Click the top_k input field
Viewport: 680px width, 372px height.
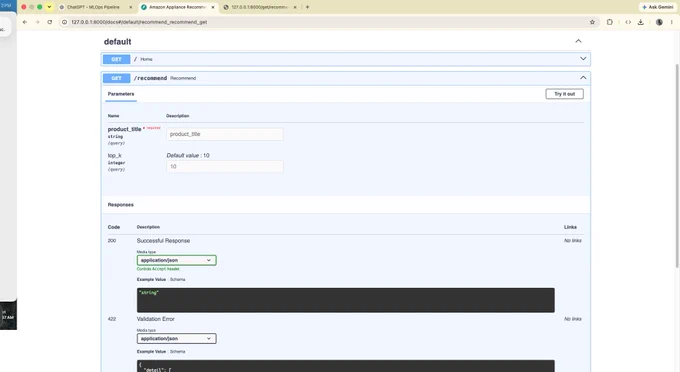pyautogui.click(x=225, y=166)
